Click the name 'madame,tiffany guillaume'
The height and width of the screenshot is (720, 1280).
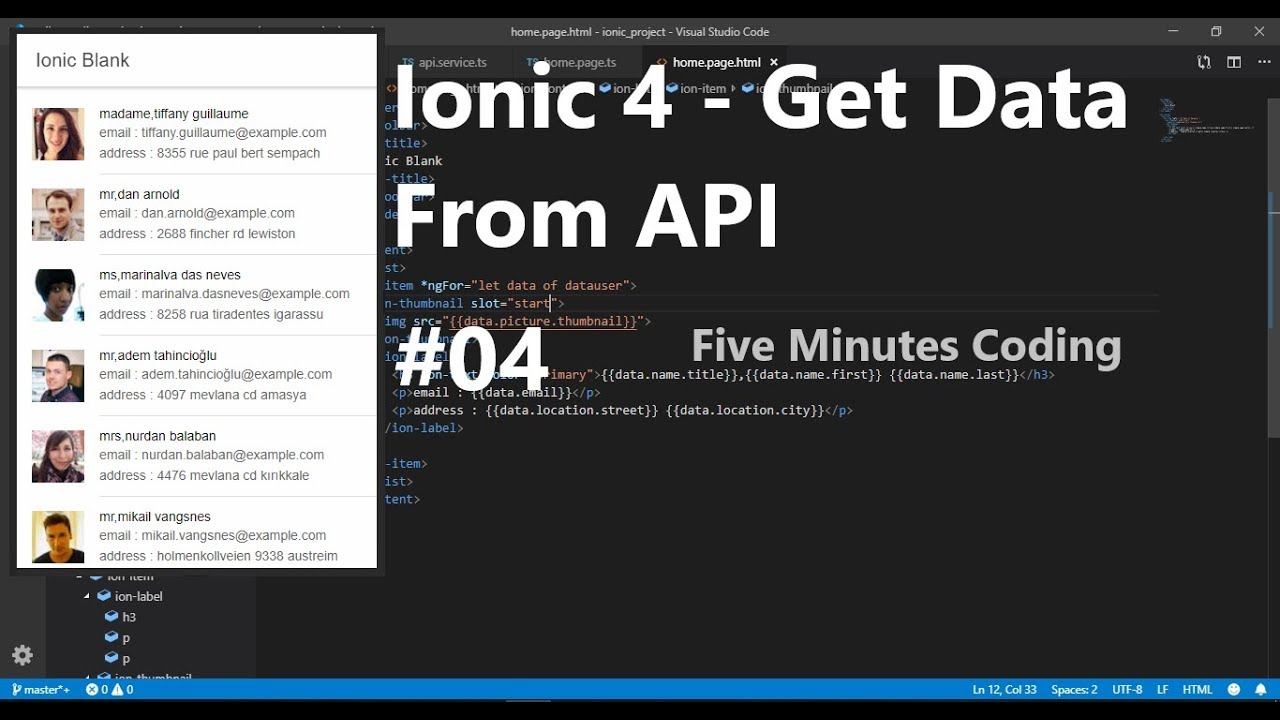[x=174, y=114]
